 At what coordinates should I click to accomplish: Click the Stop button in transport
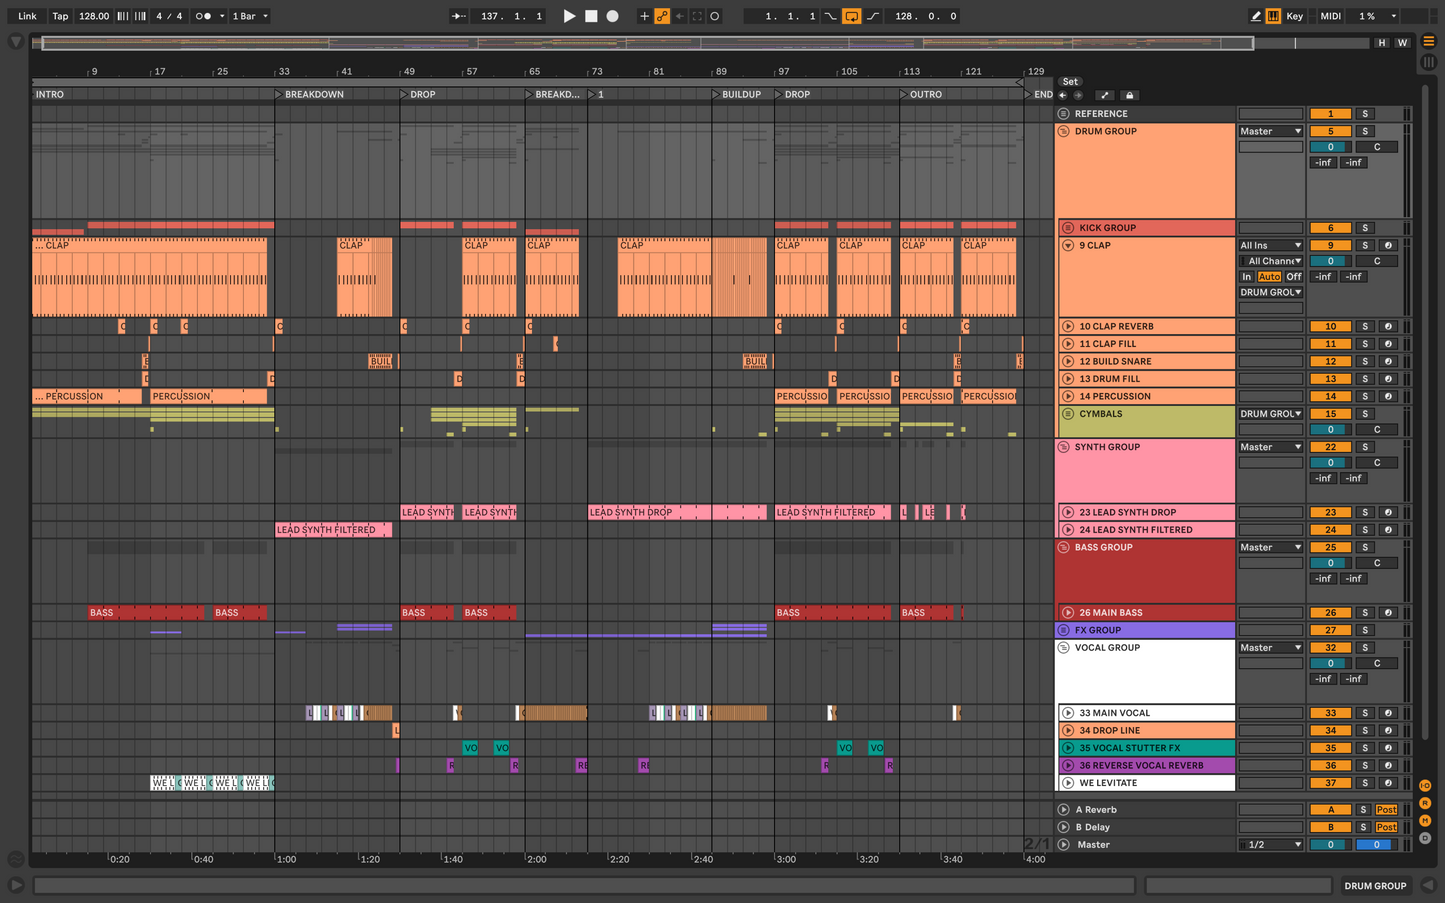pos(591,16)
